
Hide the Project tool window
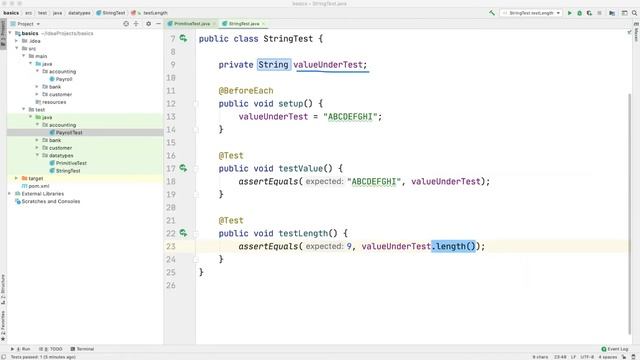pyautogui.click(x=158, y=24)
